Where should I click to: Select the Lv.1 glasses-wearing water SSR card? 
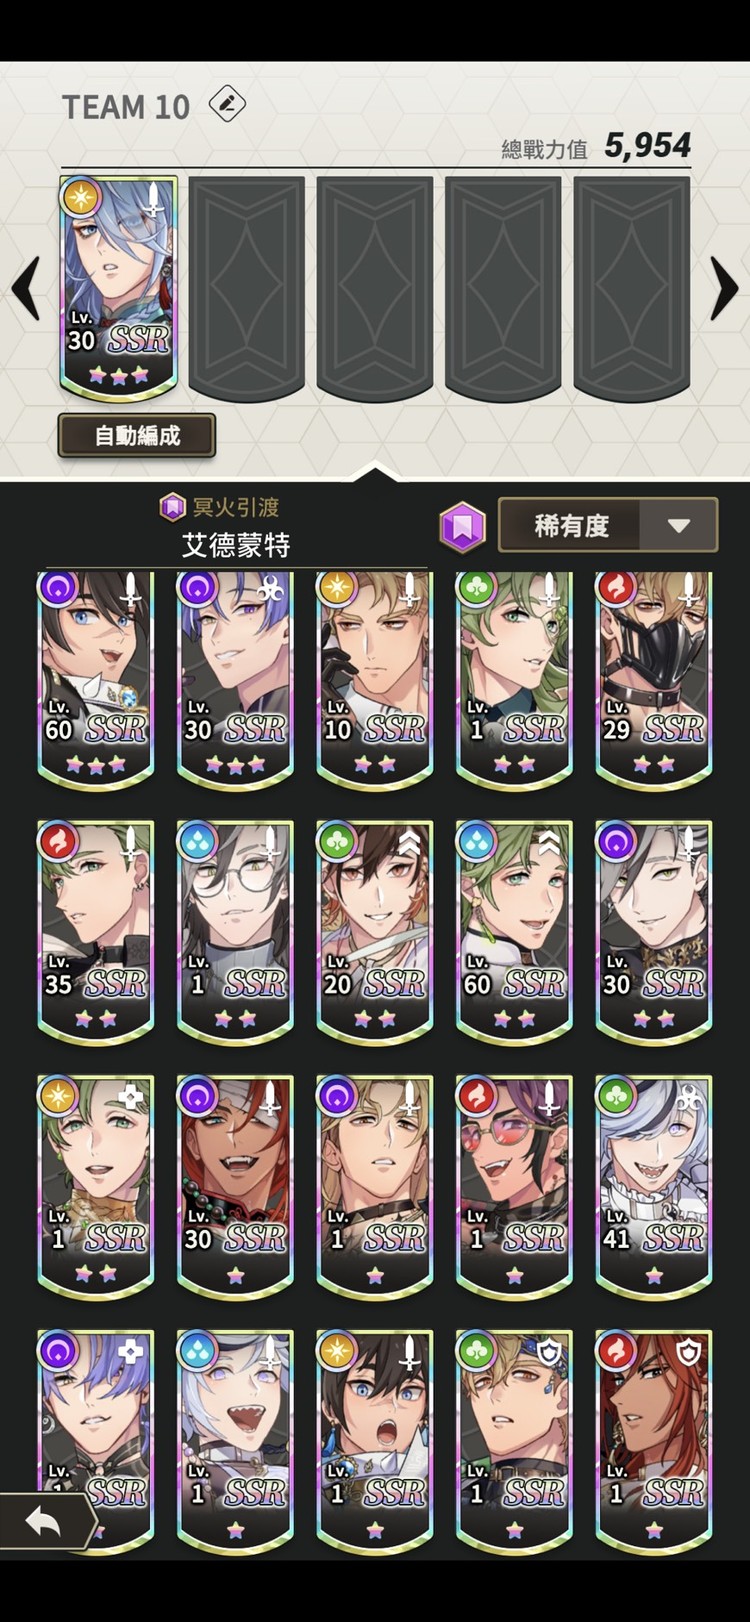[235, 932]
